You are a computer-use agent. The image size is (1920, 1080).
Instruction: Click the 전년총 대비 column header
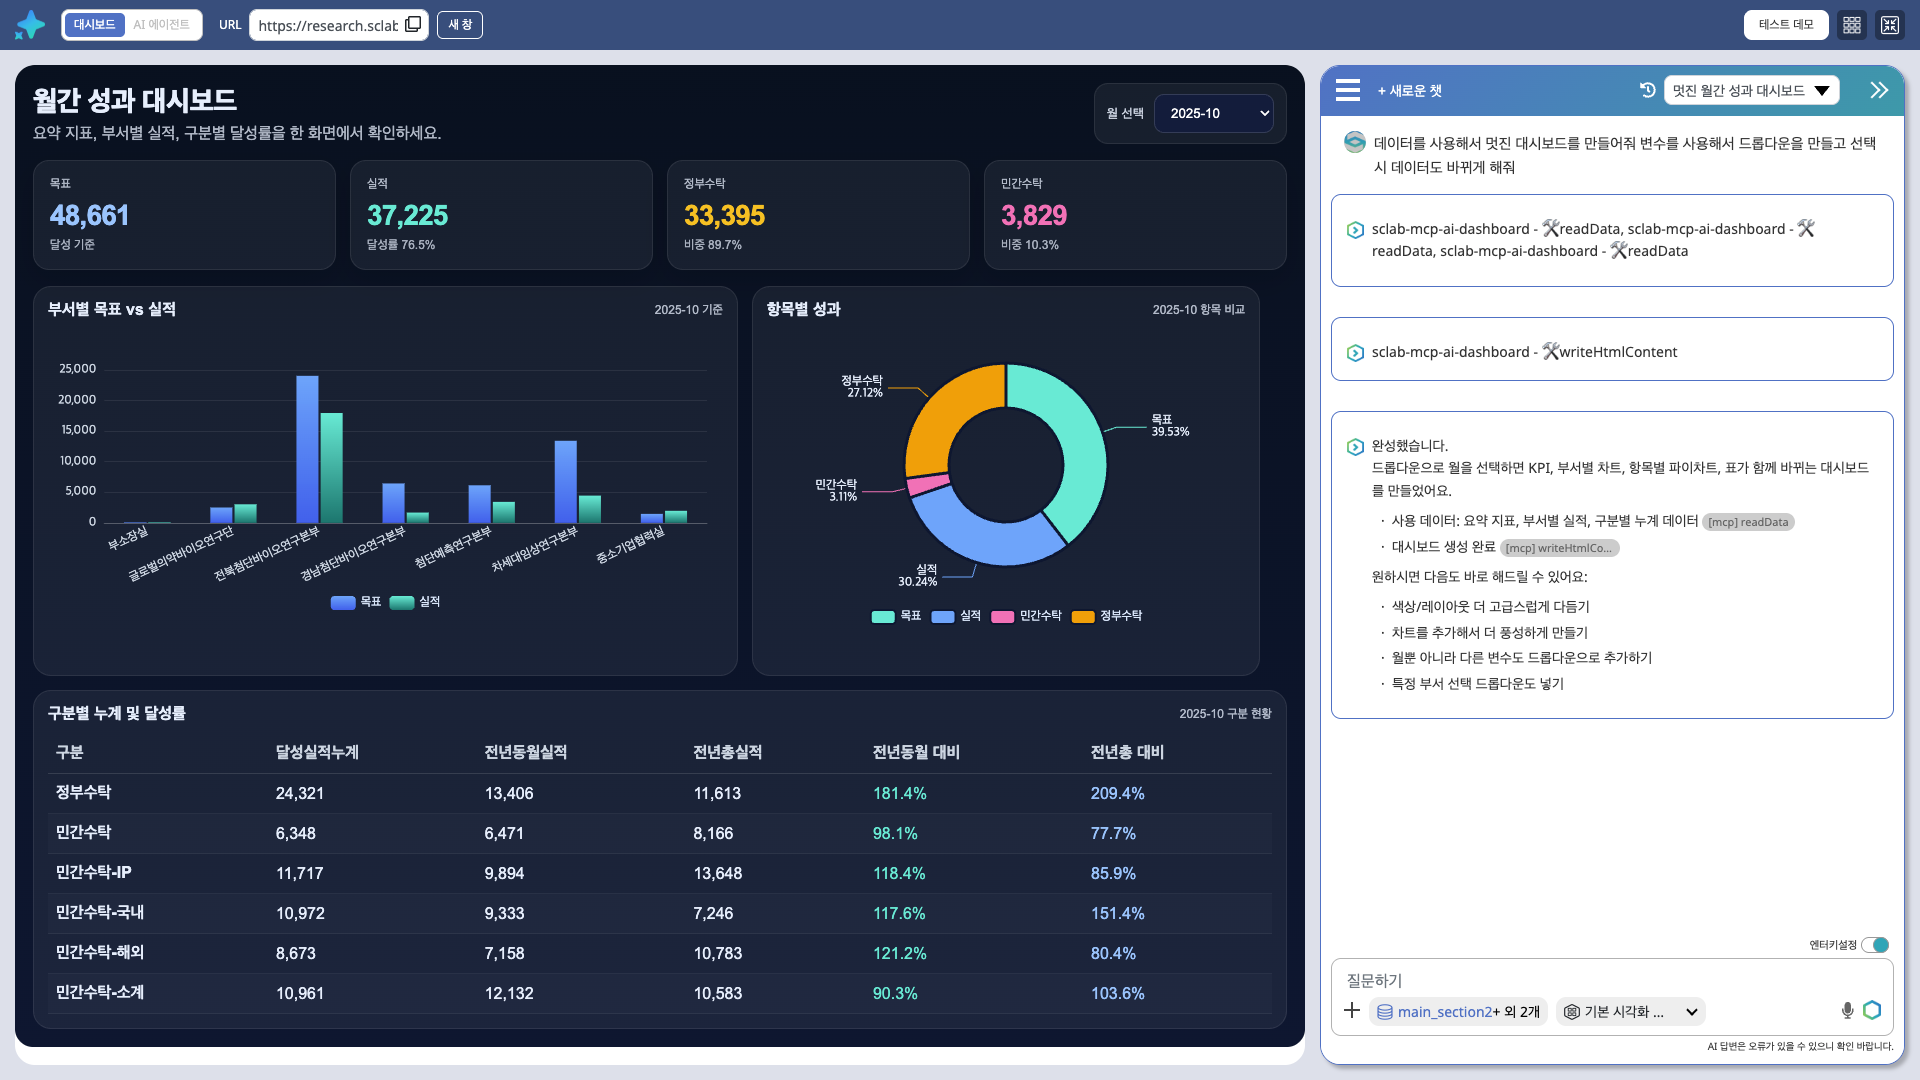tap(1127, 752)
